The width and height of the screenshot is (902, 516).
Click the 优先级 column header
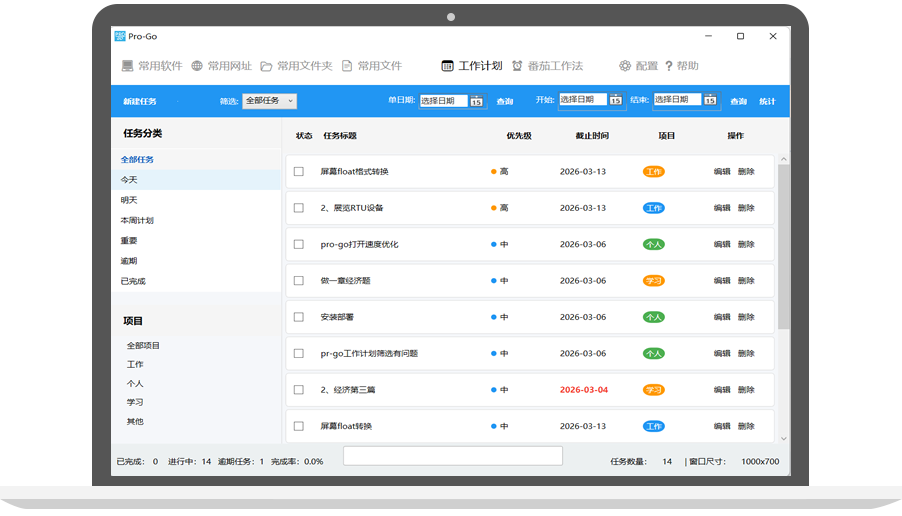pos(519,136)
